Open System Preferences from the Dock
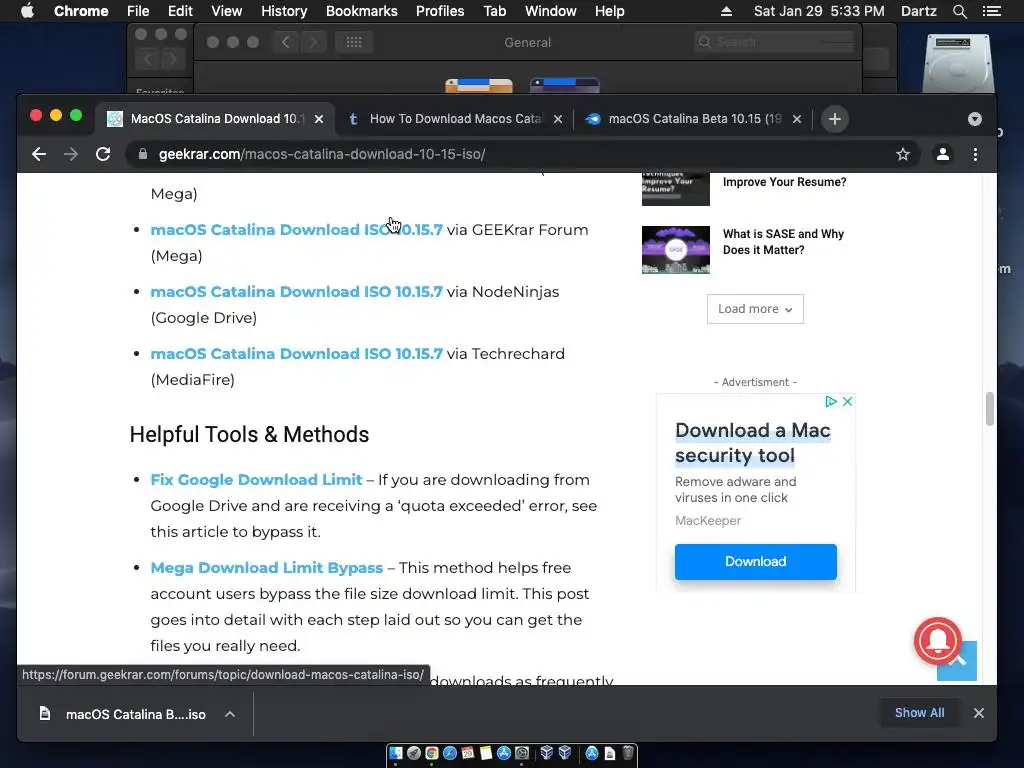The height and width of the screenshot is (768, 1024). click(x=522, y=753)
